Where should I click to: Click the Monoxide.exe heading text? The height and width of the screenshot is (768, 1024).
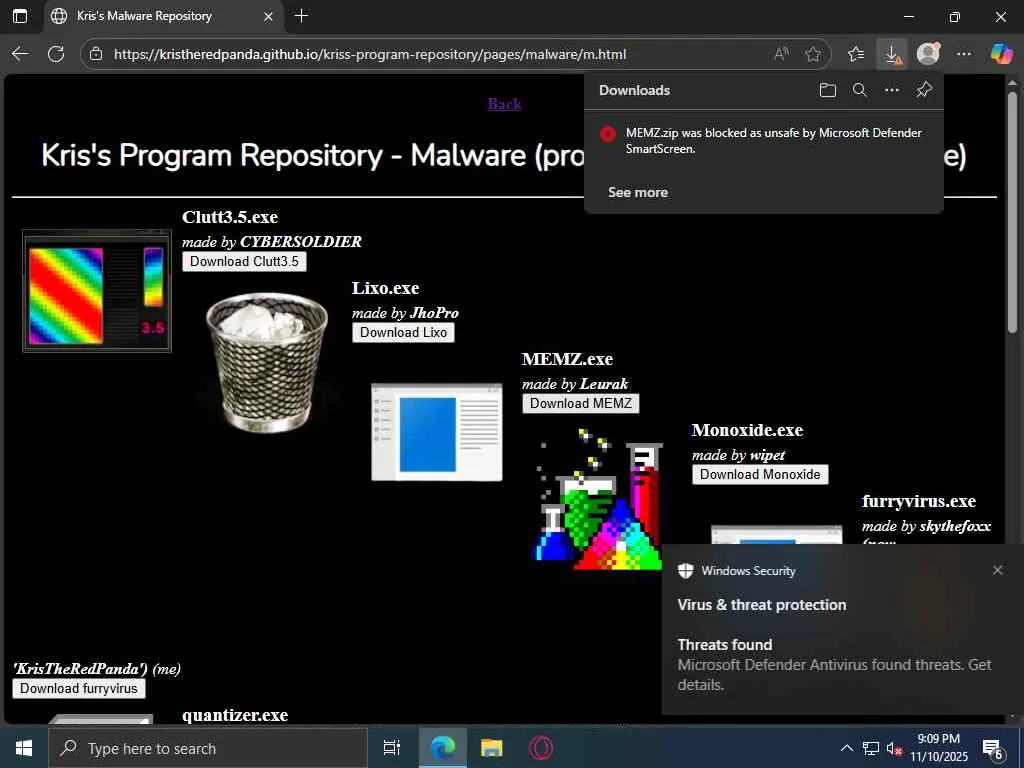tap(747, 430)
